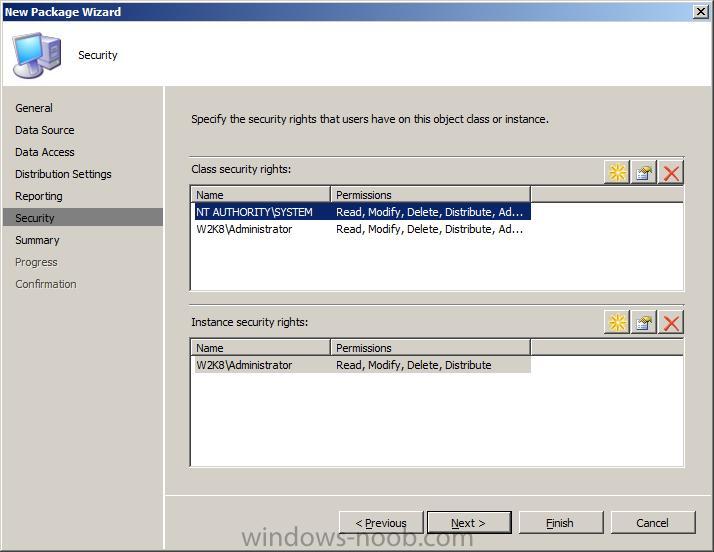Click the Progress step in sidebar
This screenshot has height=552, width=714.
pos(36,262)
